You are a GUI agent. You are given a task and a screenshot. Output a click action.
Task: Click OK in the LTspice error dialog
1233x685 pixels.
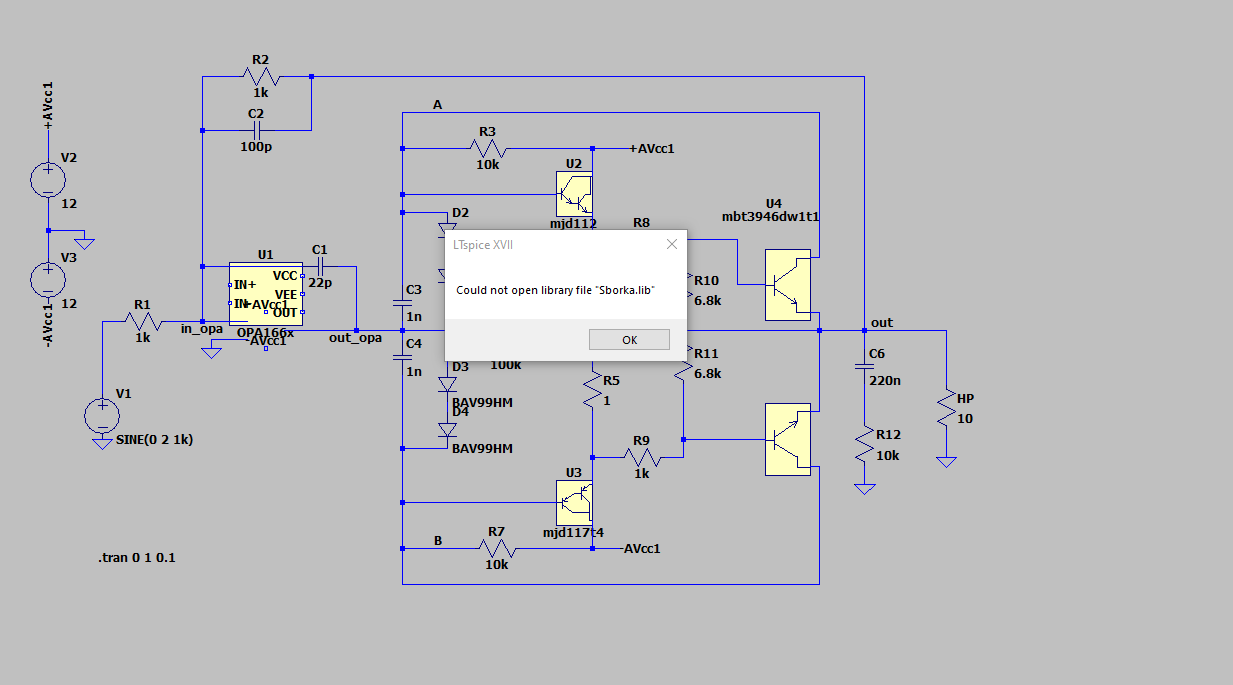pyautogui.click(x=629, y=340)
